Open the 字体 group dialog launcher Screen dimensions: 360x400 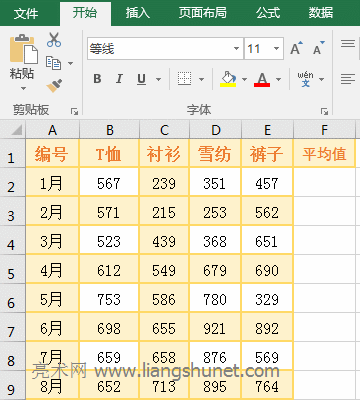(324, 111)
